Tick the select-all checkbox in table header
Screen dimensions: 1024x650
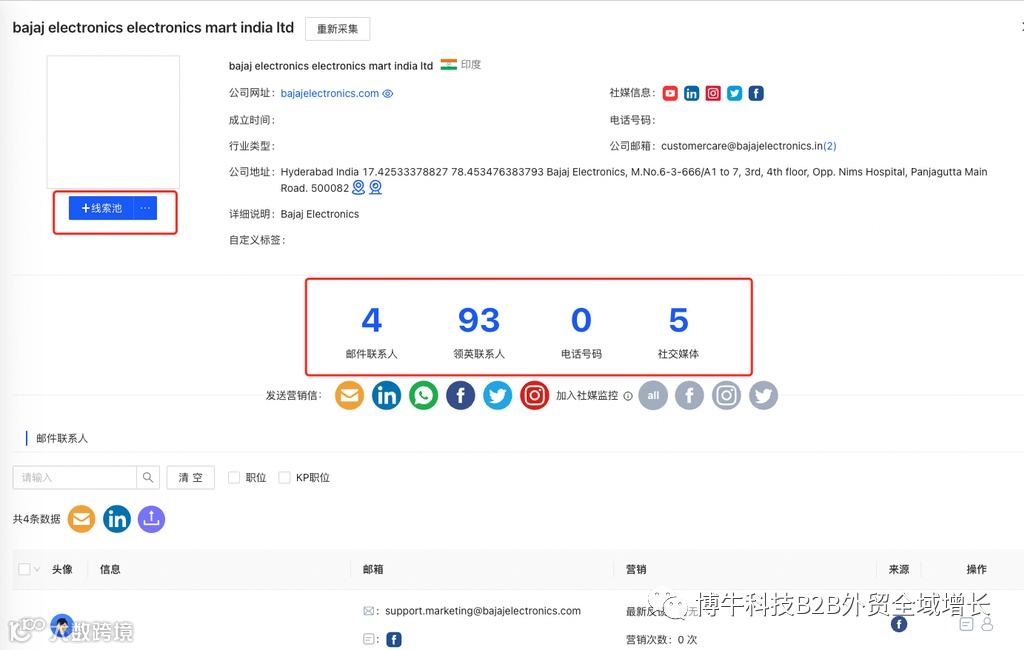[24, 569]
